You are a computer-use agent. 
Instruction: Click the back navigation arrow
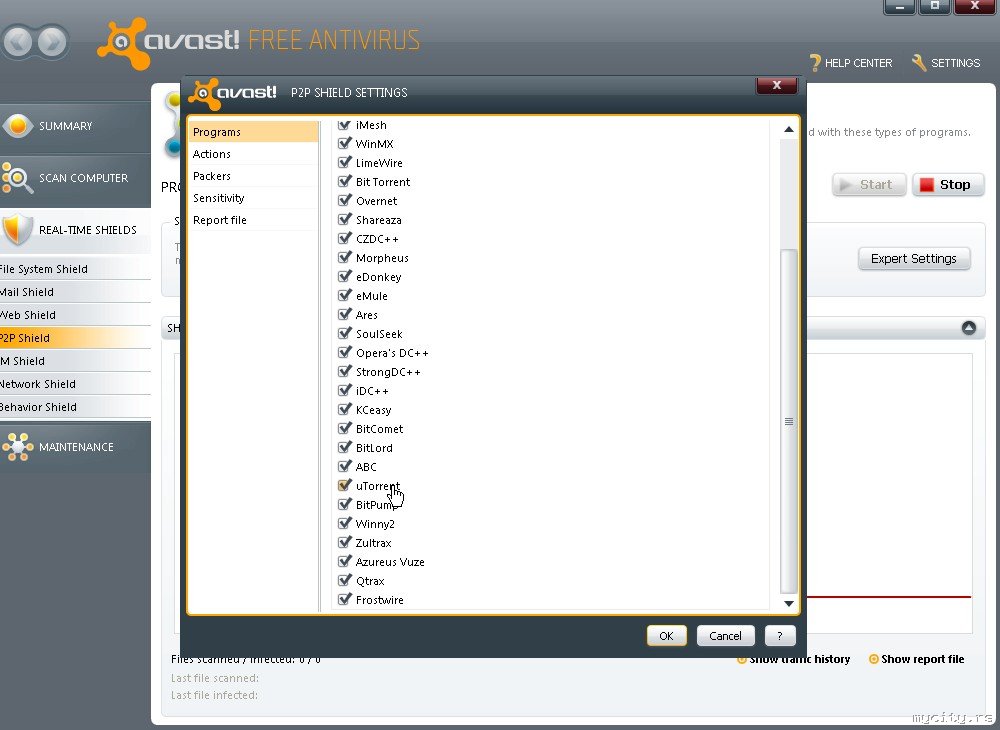(x=17, y=41)
